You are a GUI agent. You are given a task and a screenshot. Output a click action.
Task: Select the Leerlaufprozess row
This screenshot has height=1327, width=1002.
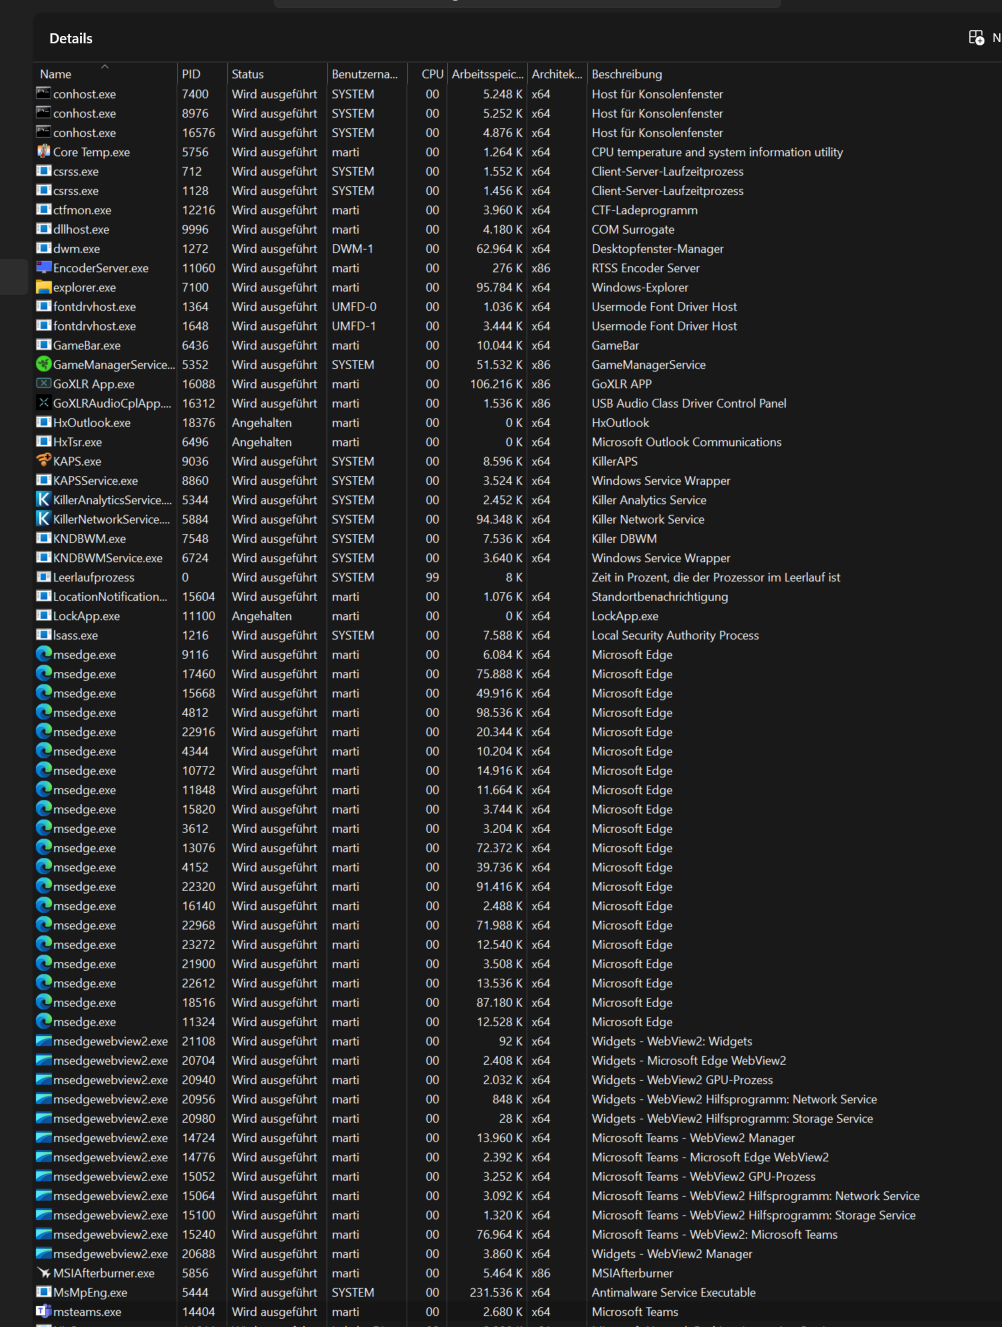coord(518,577)
